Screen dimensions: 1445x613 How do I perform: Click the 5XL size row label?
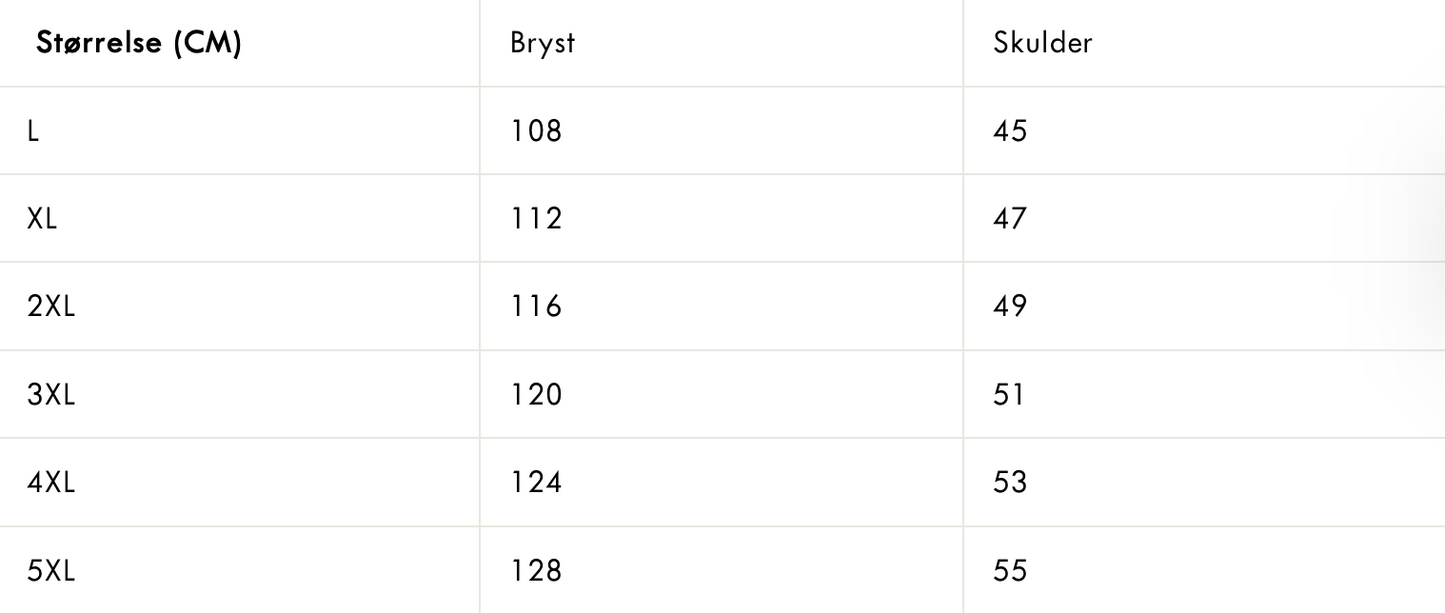pos(51,571)
